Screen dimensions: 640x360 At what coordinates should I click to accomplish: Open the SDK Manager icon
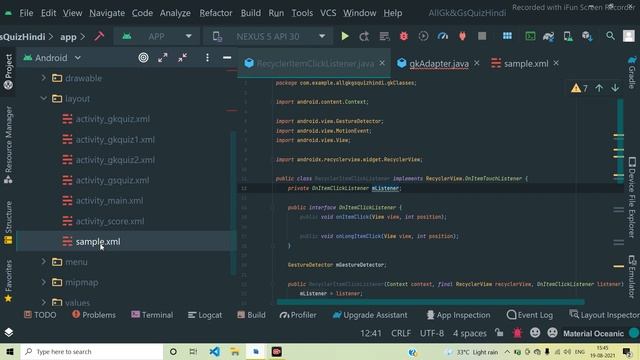click(587, 36)
